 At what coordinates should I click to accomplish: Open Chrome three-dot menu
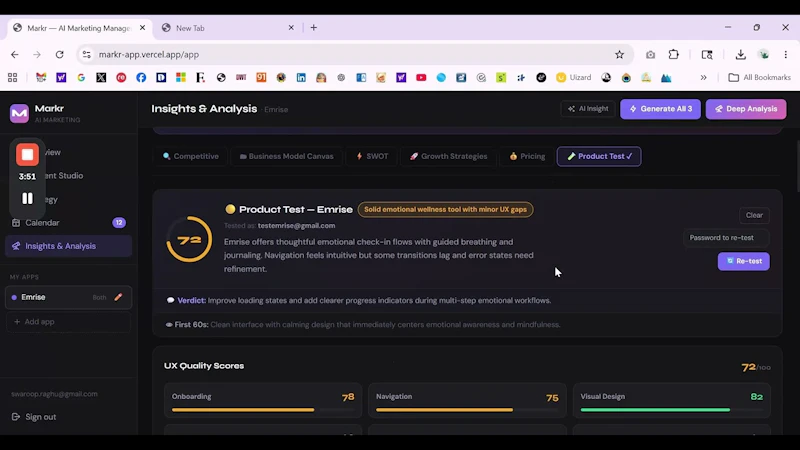(786, 55)
